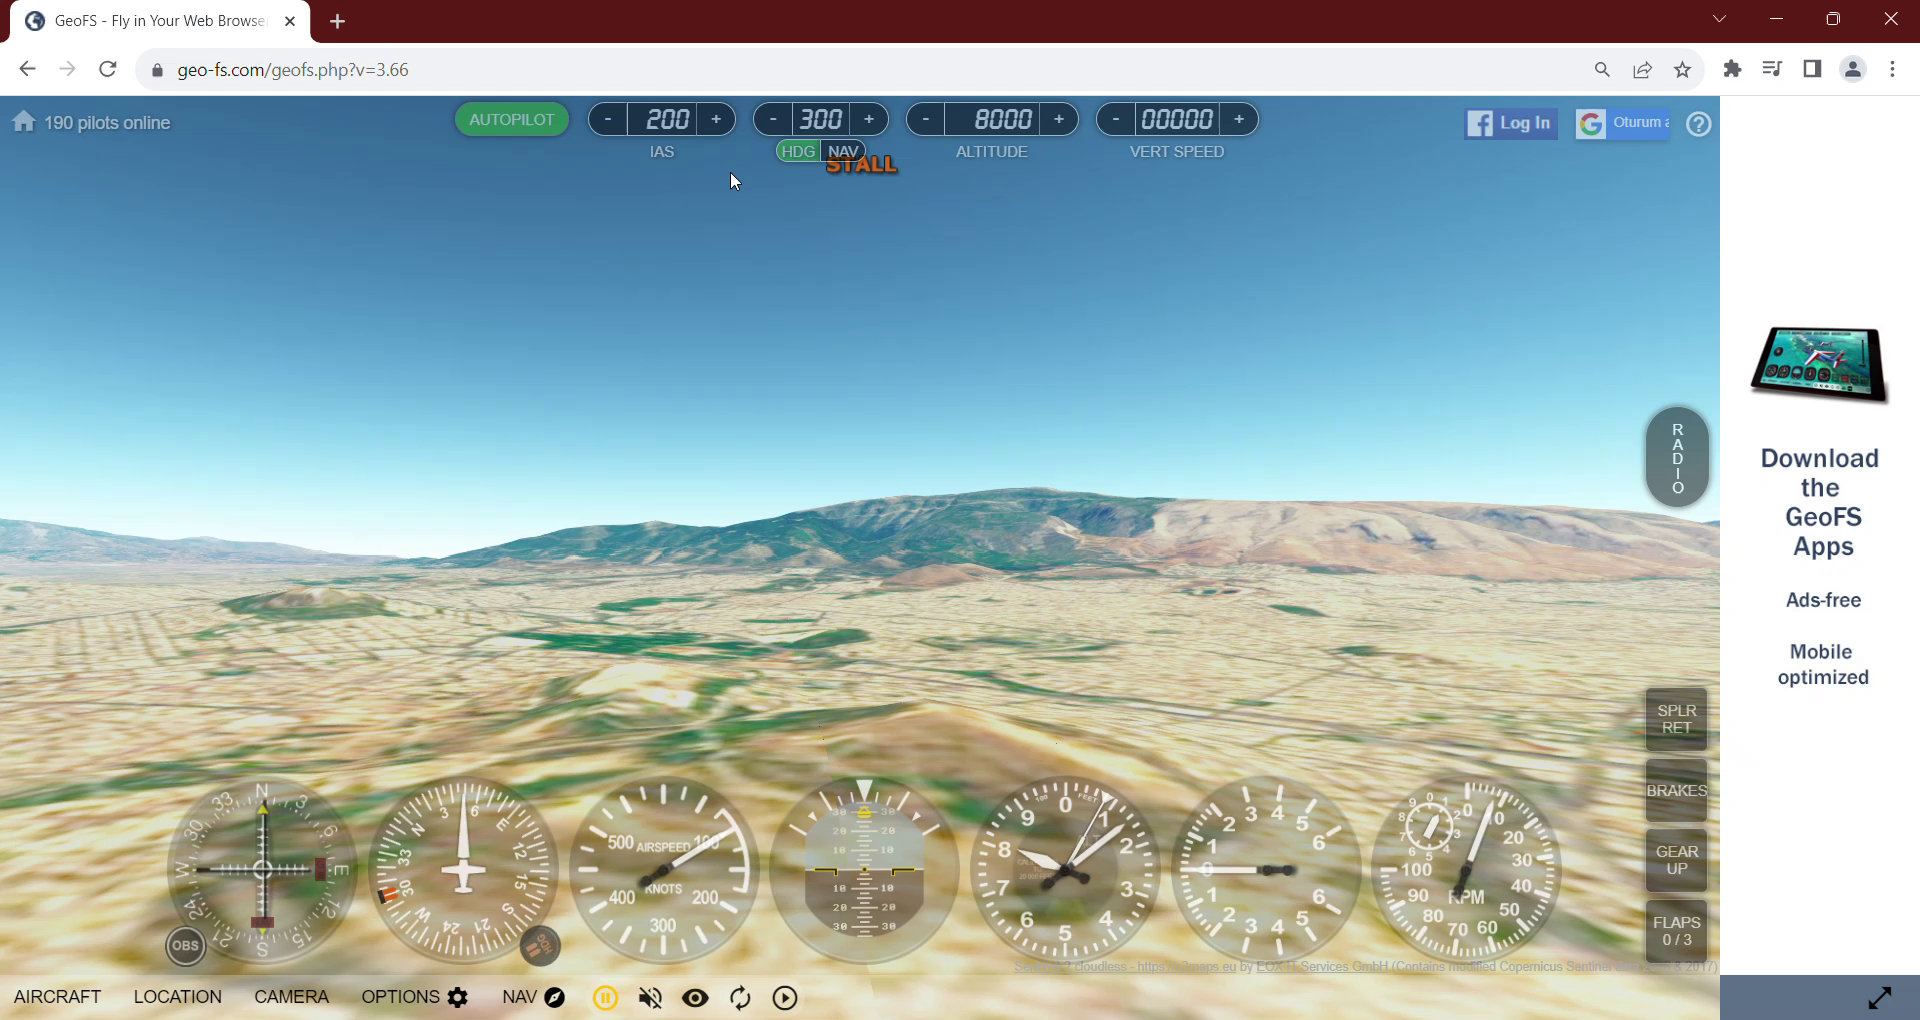Pause the flight simulation

(x=605, y=998)
